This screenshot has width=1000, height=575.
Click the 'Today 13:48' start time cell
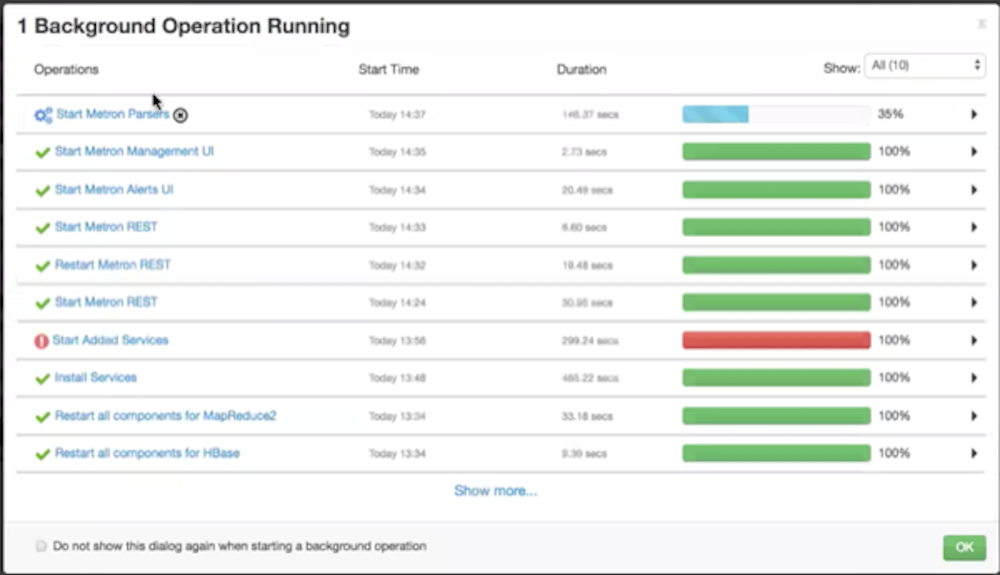click(397, 378)
